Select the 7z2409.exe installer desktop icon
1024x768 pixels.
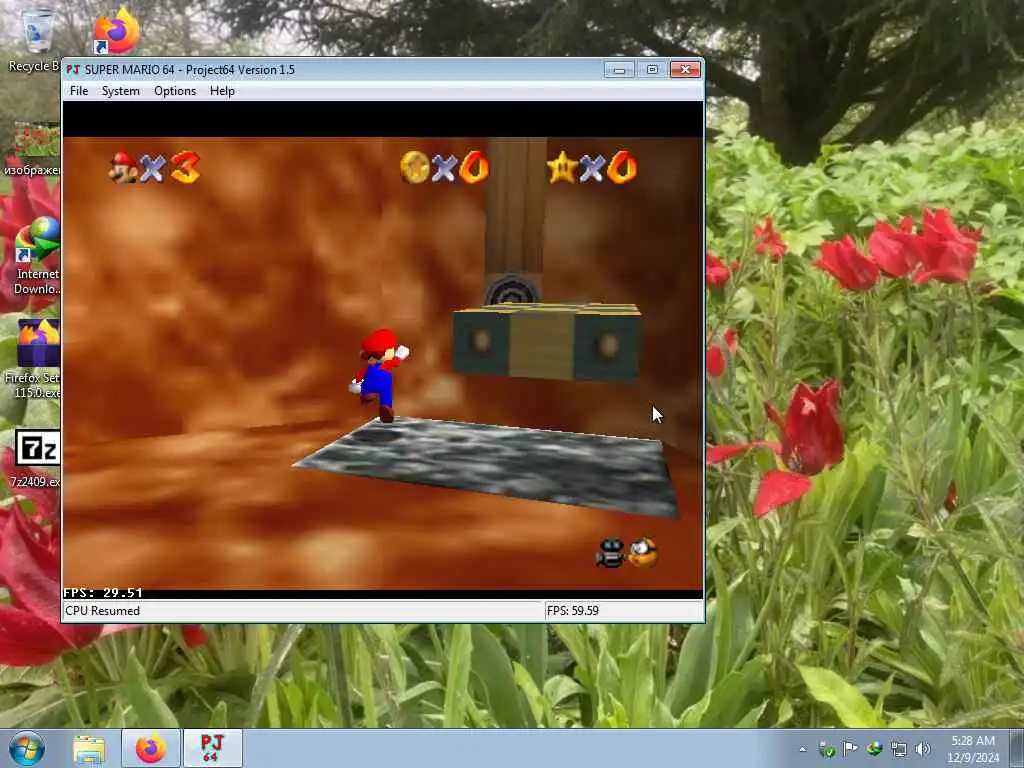pos(37,458)
